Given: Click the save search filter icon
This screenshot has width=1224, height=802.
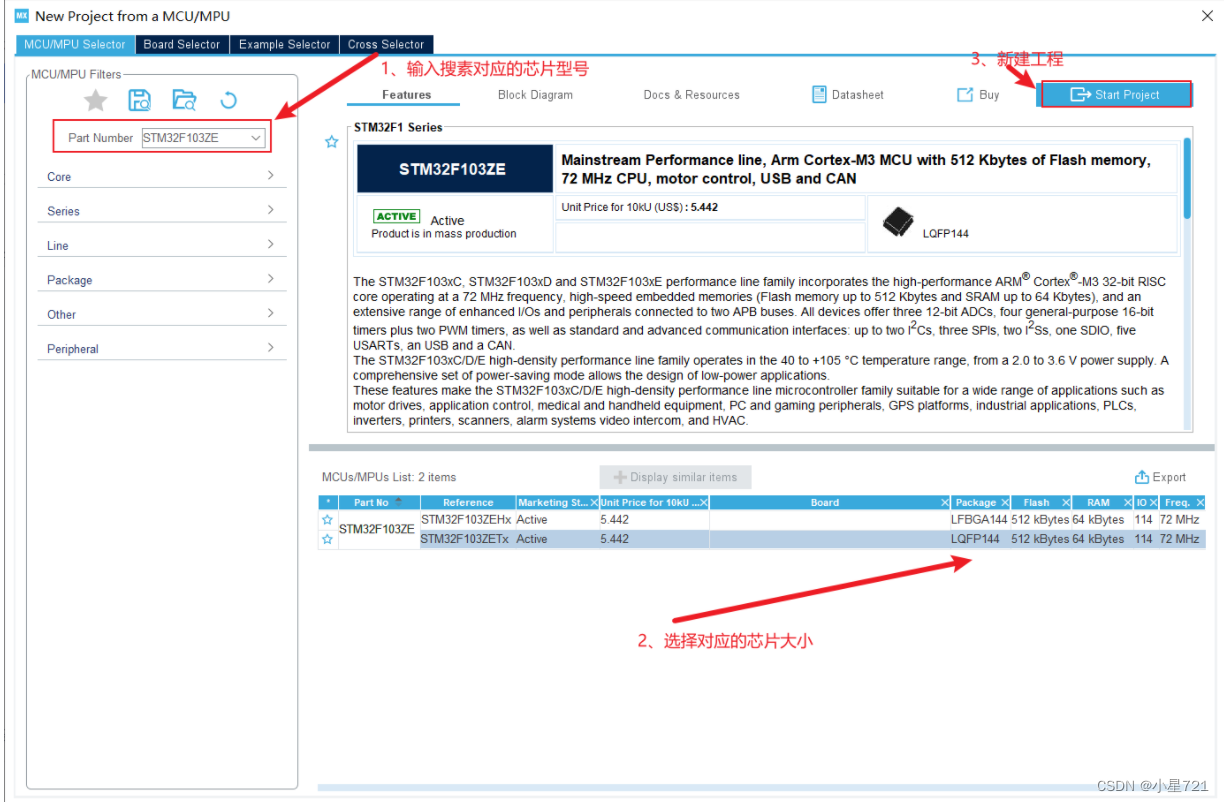Looking at the screenshot, I should pos(140,100).
